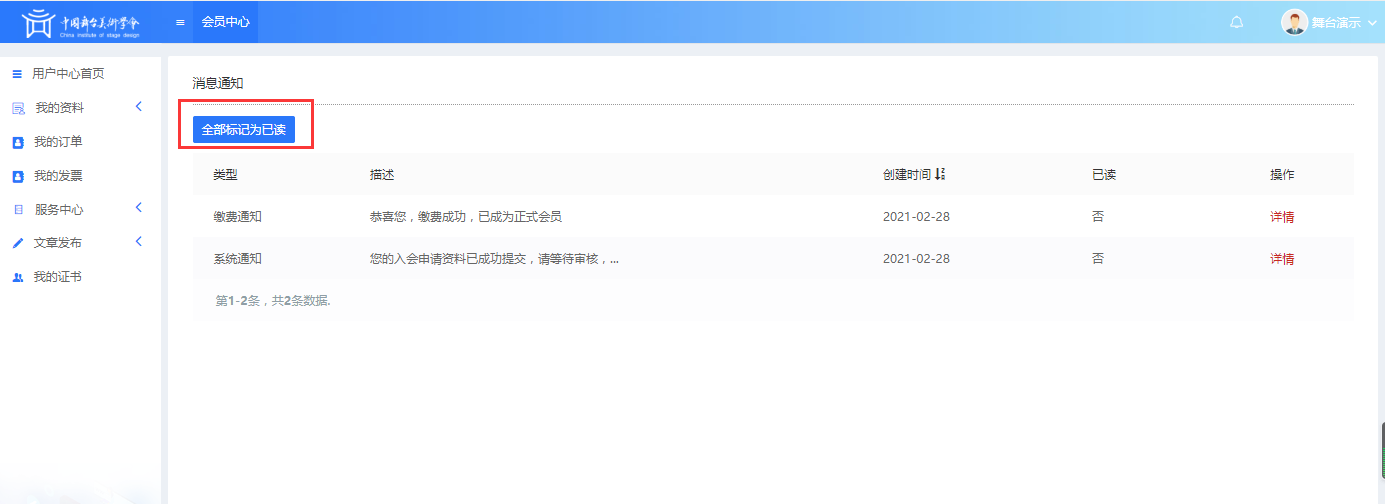Open 详情 for the 系统通知 row
The height and width of the screenshot is (504, 1385).
1281,259
